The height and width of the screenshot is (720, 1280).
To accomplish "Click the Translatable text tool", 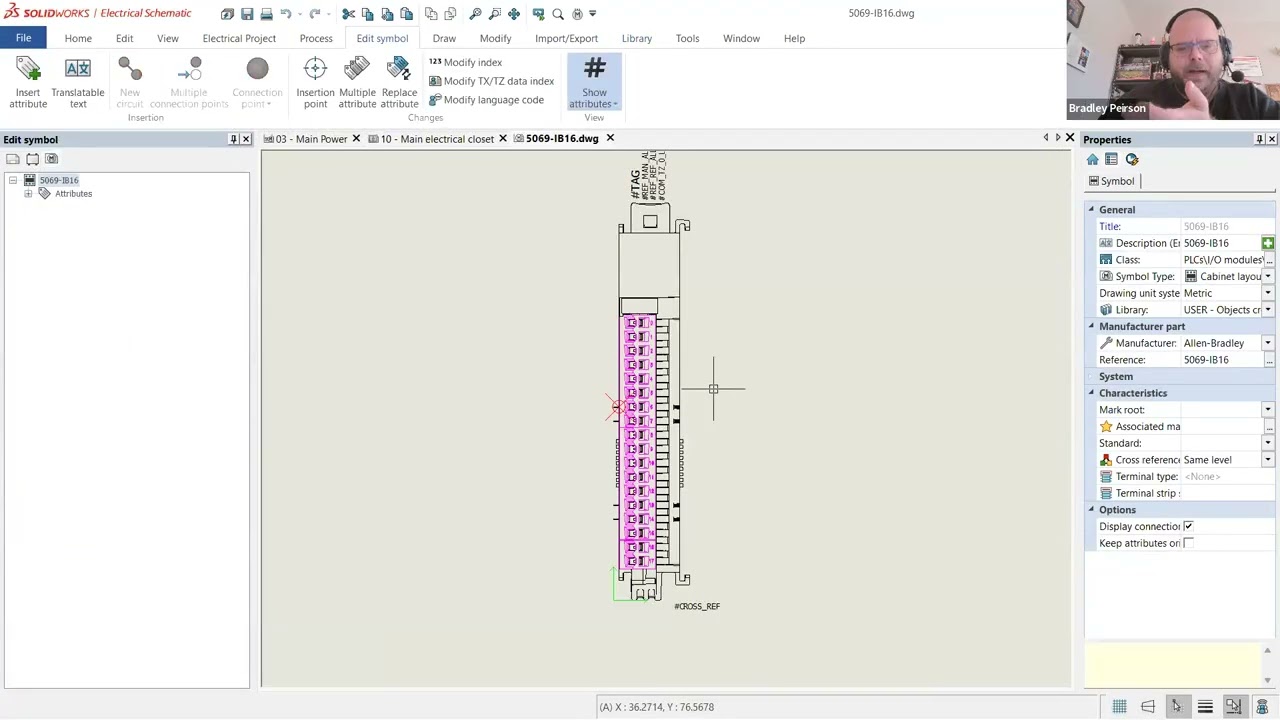I will tap(78, 82).
